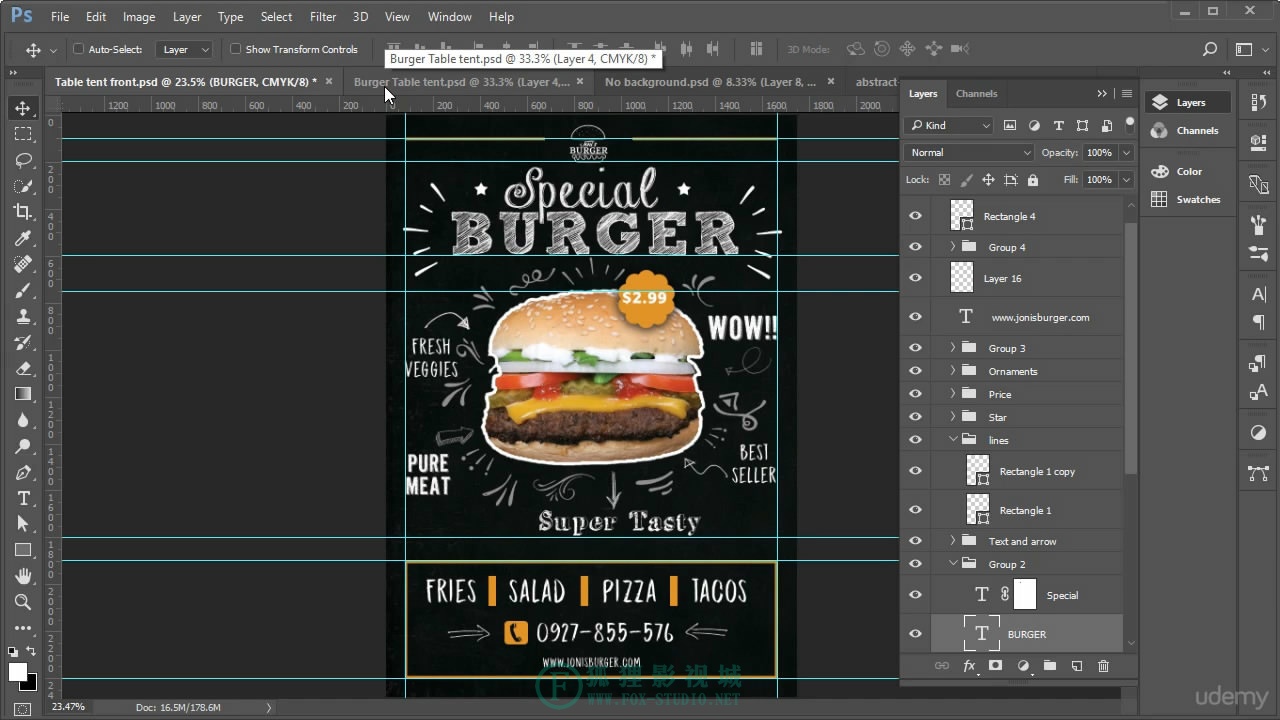1280x720 pixels.
Task: Open the Normal blend mode dropdown
Action: [x=969, y=152]
